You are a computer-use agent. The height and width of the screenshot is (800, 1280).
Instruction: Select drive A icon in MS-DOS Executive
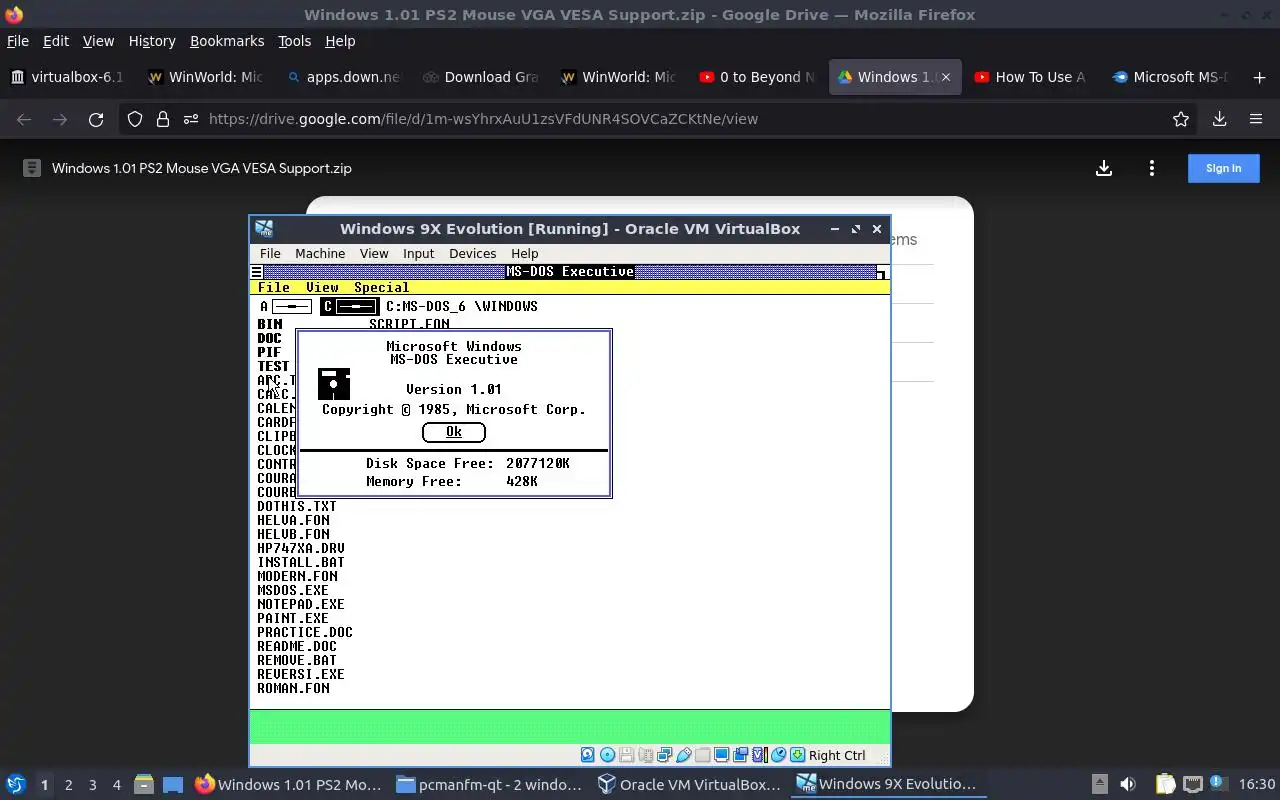click(284, 306)
